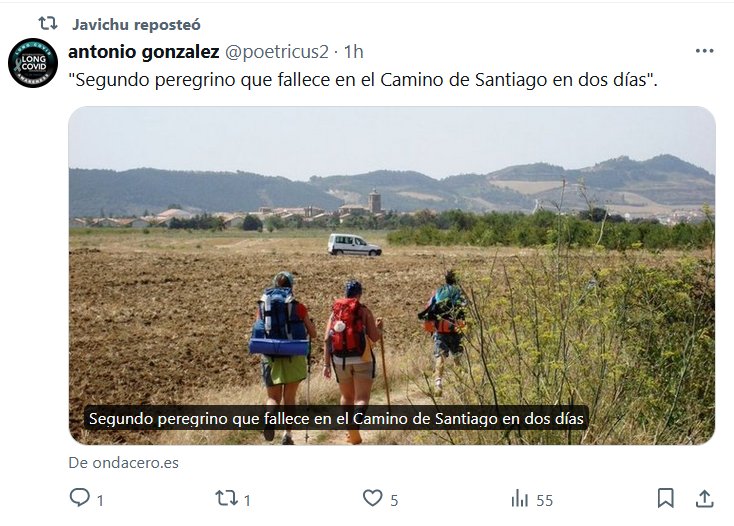The width and height of the screenshot is (734, 526).
Task: Bookmark this tweet
Action: (x=665, y=498)
